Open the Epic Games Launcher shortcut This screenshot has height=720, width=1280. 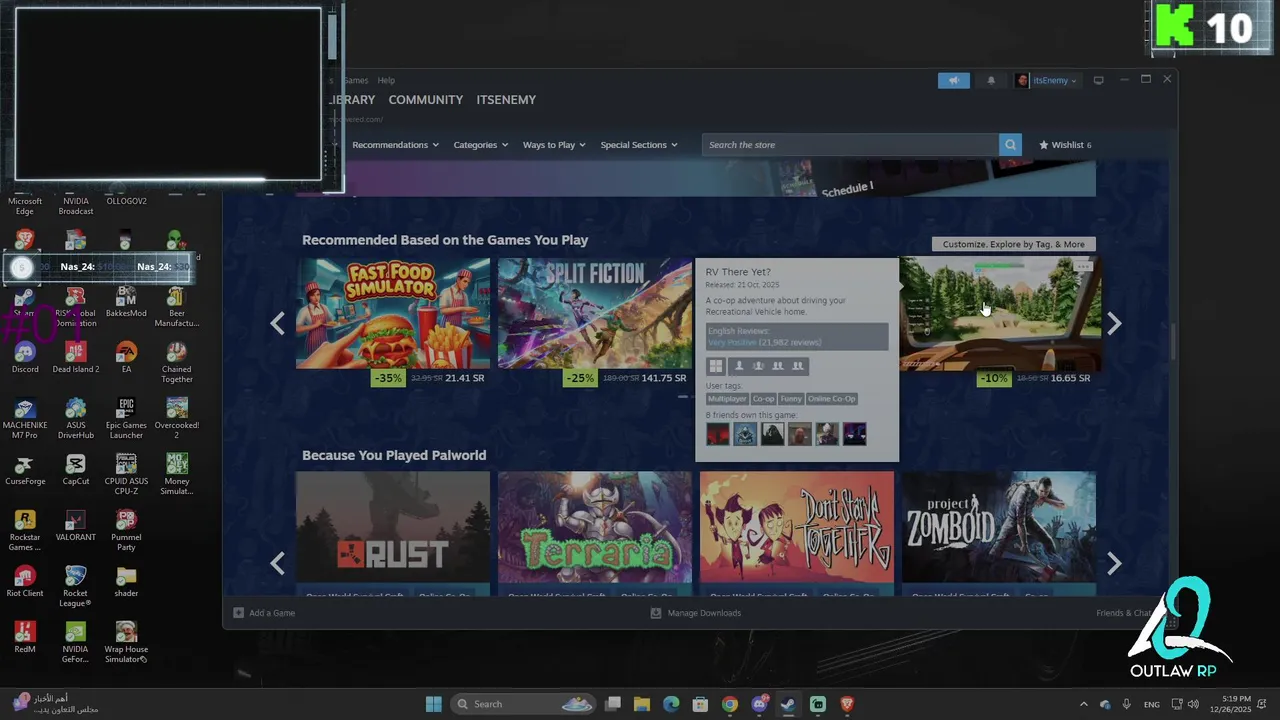pos(126,419)
